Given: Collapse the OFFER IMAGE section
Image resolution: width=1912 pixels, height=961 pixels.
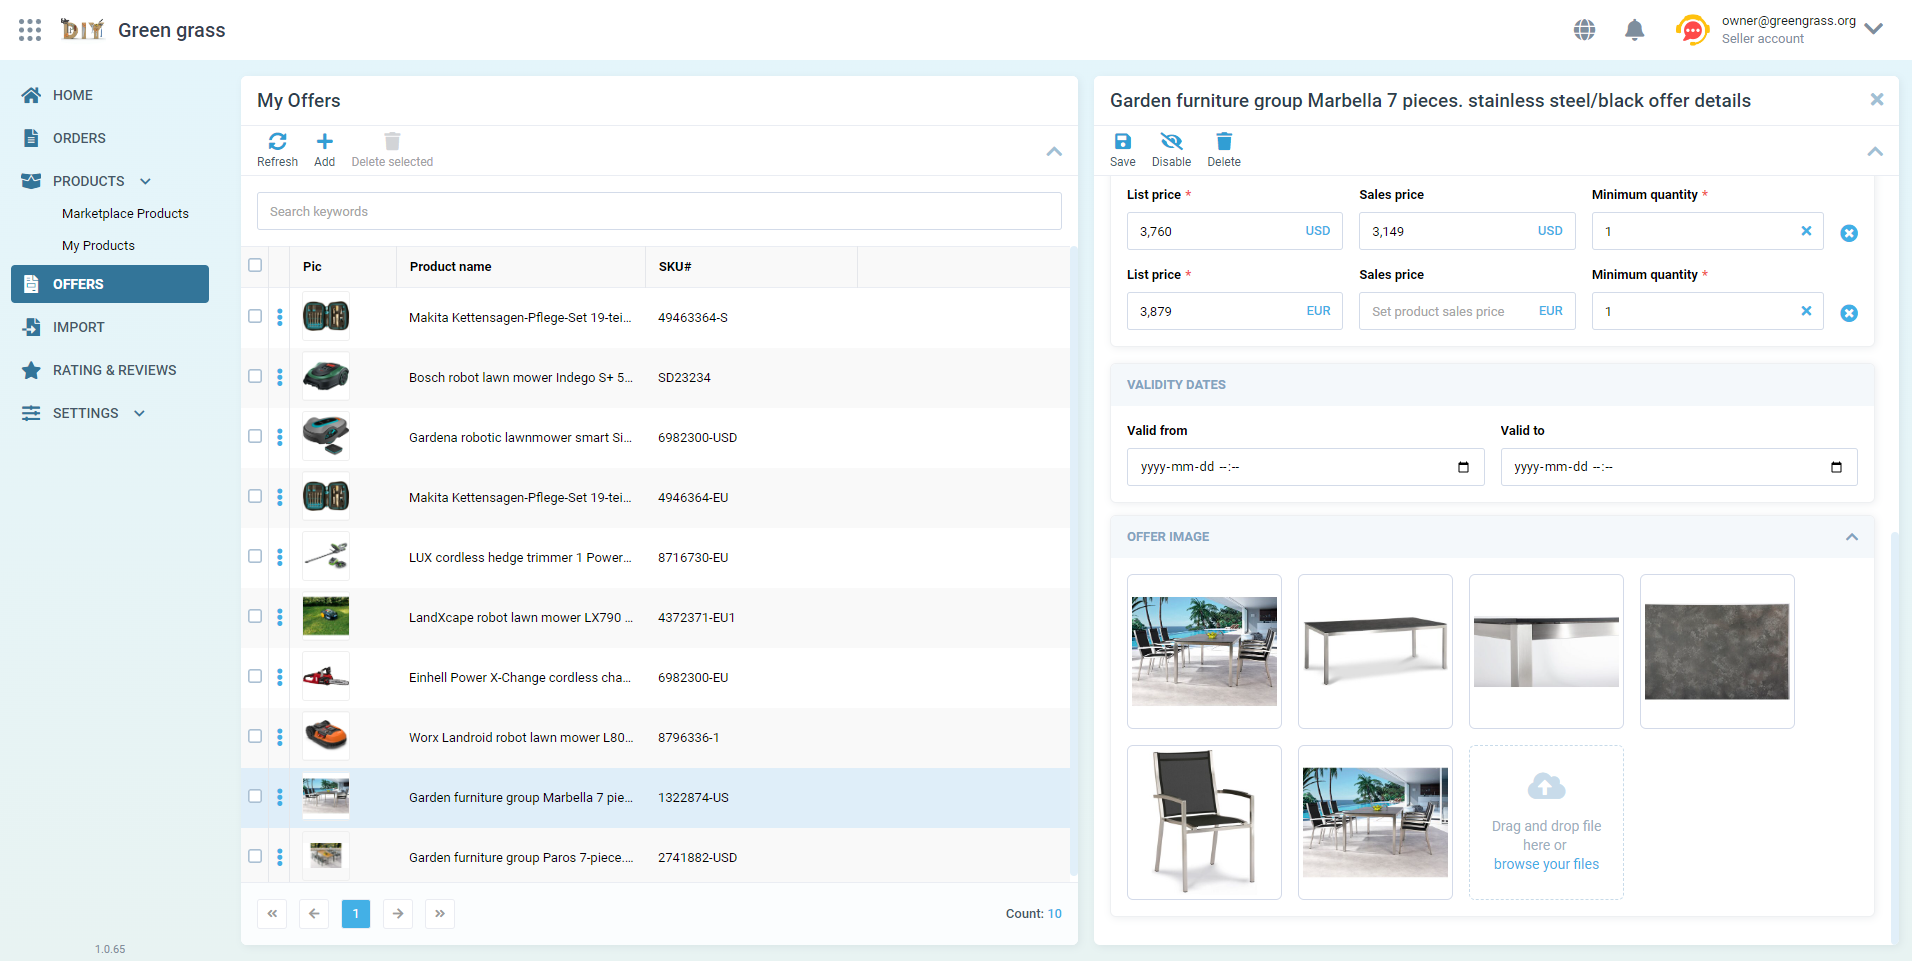Looking at the screenshot, I should (x=1852, y=537).
